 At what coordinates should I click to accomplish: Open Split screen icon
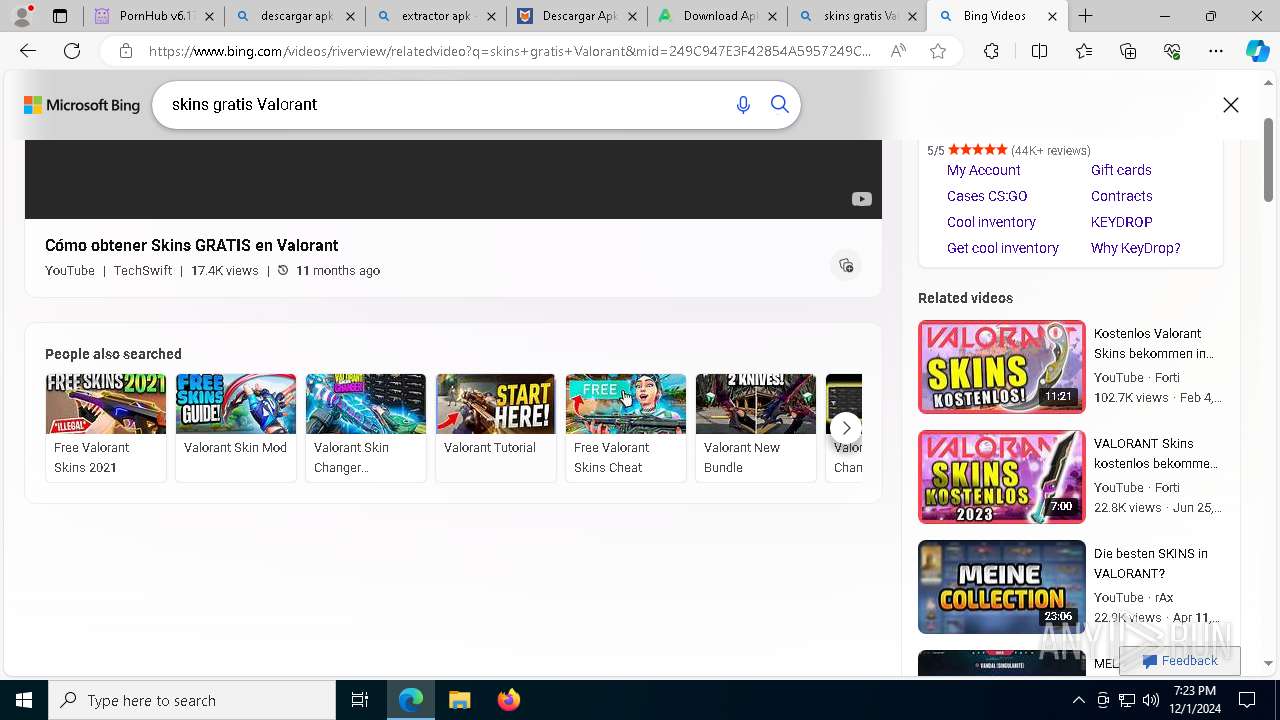1039,51
